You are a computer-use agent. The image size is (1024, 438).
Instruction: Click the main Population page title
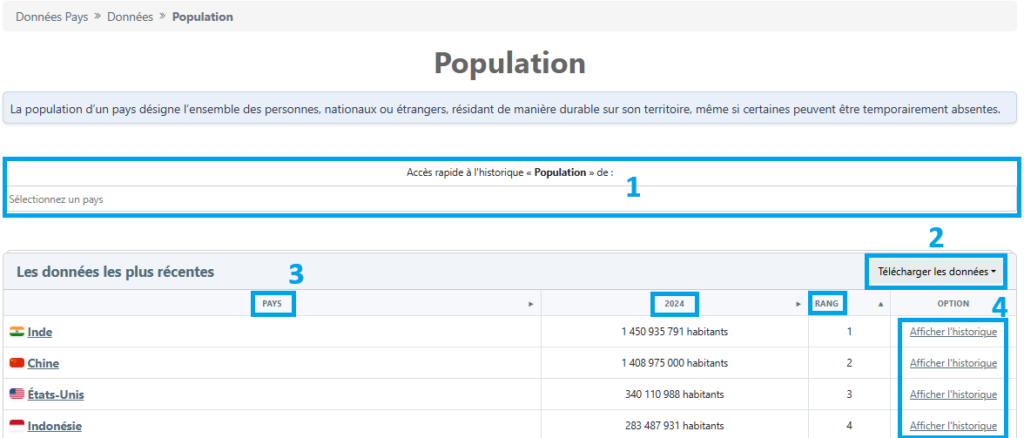coord(510,63)
